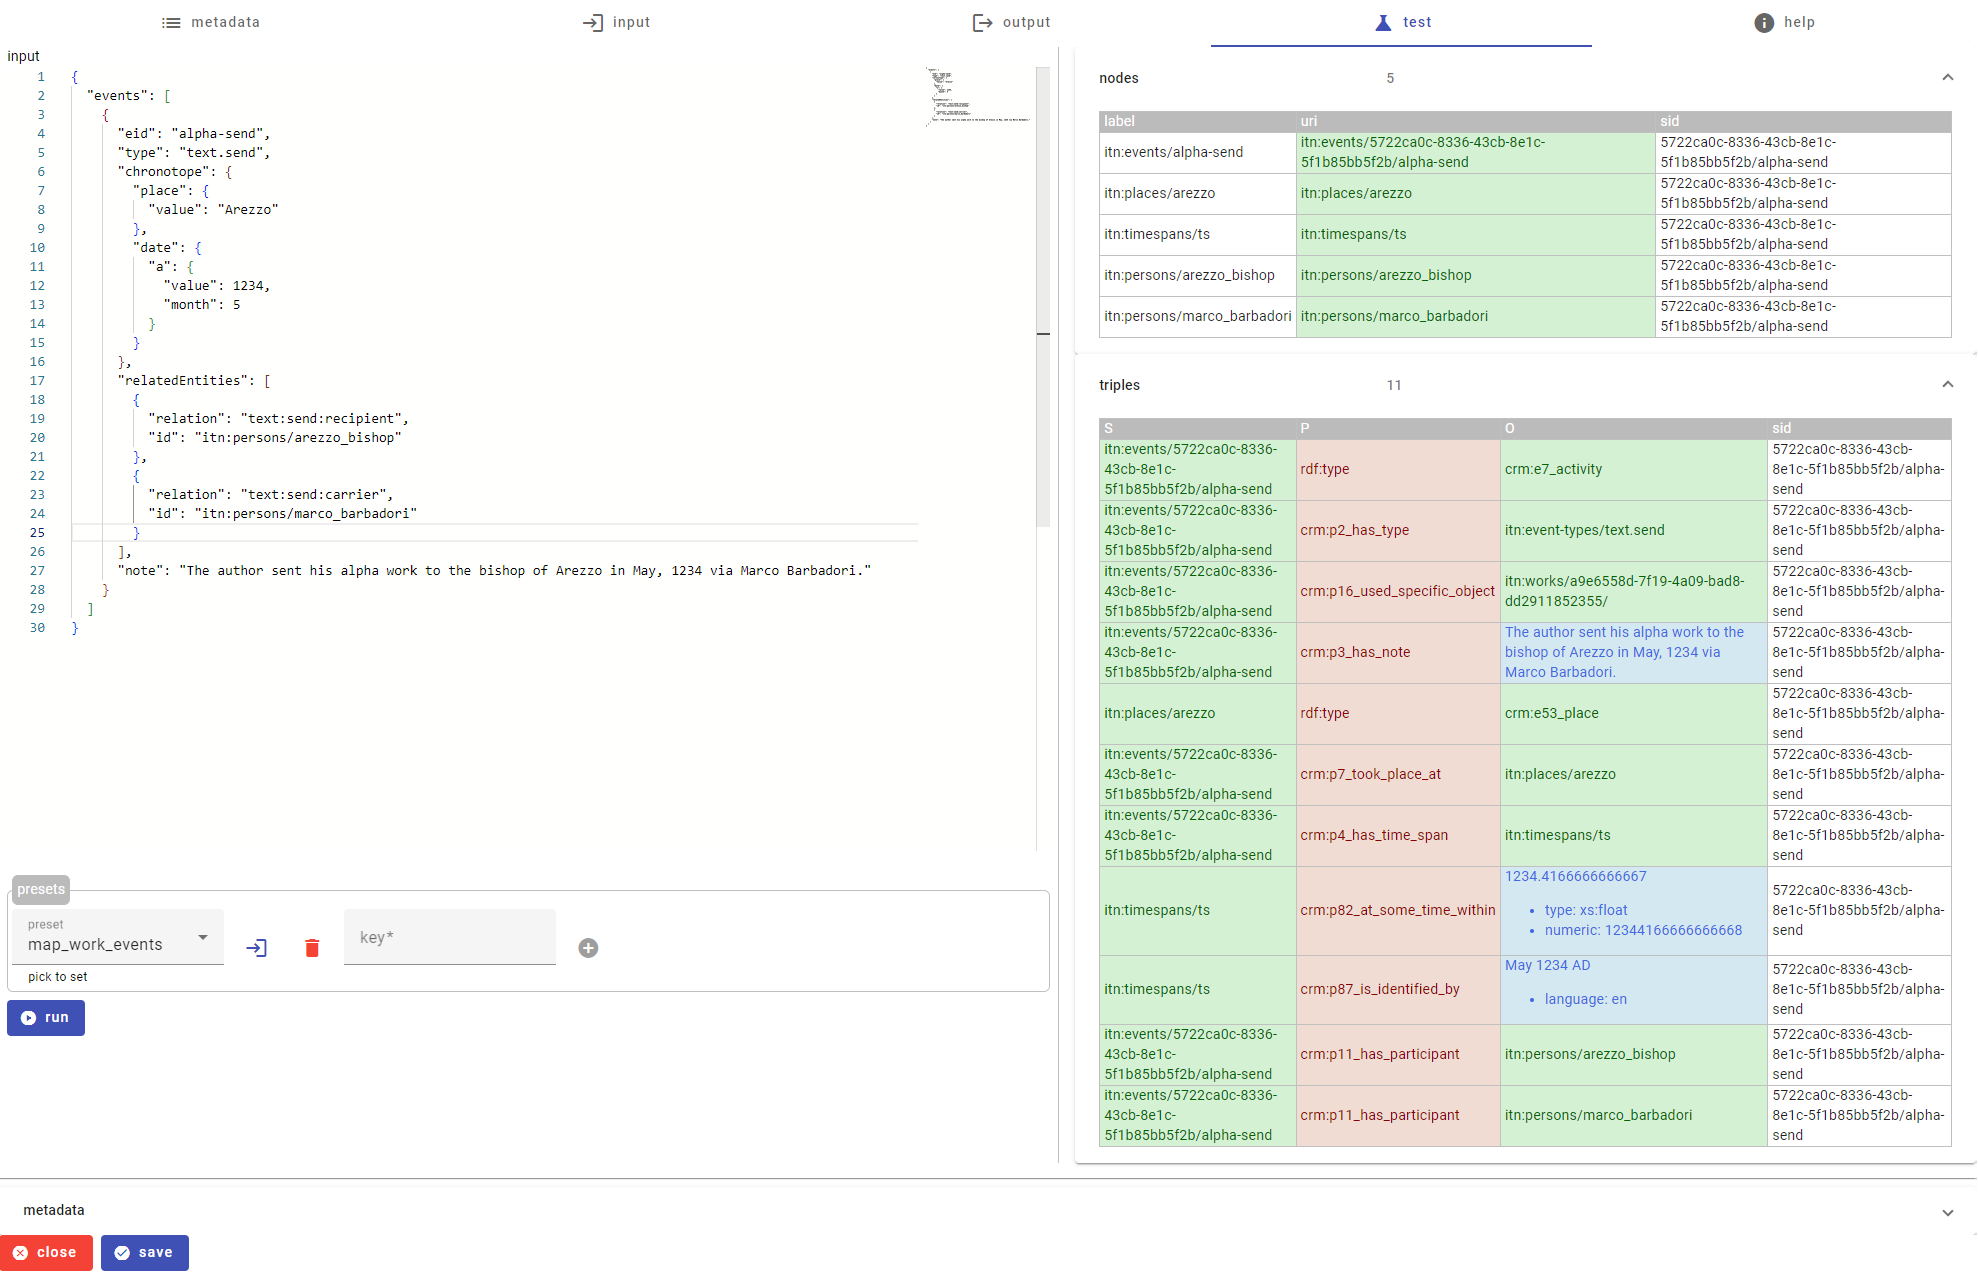Open the help tab
Image resolution: width=1978 pixels, height=1276 pixels.
[x=1784, y=22]
